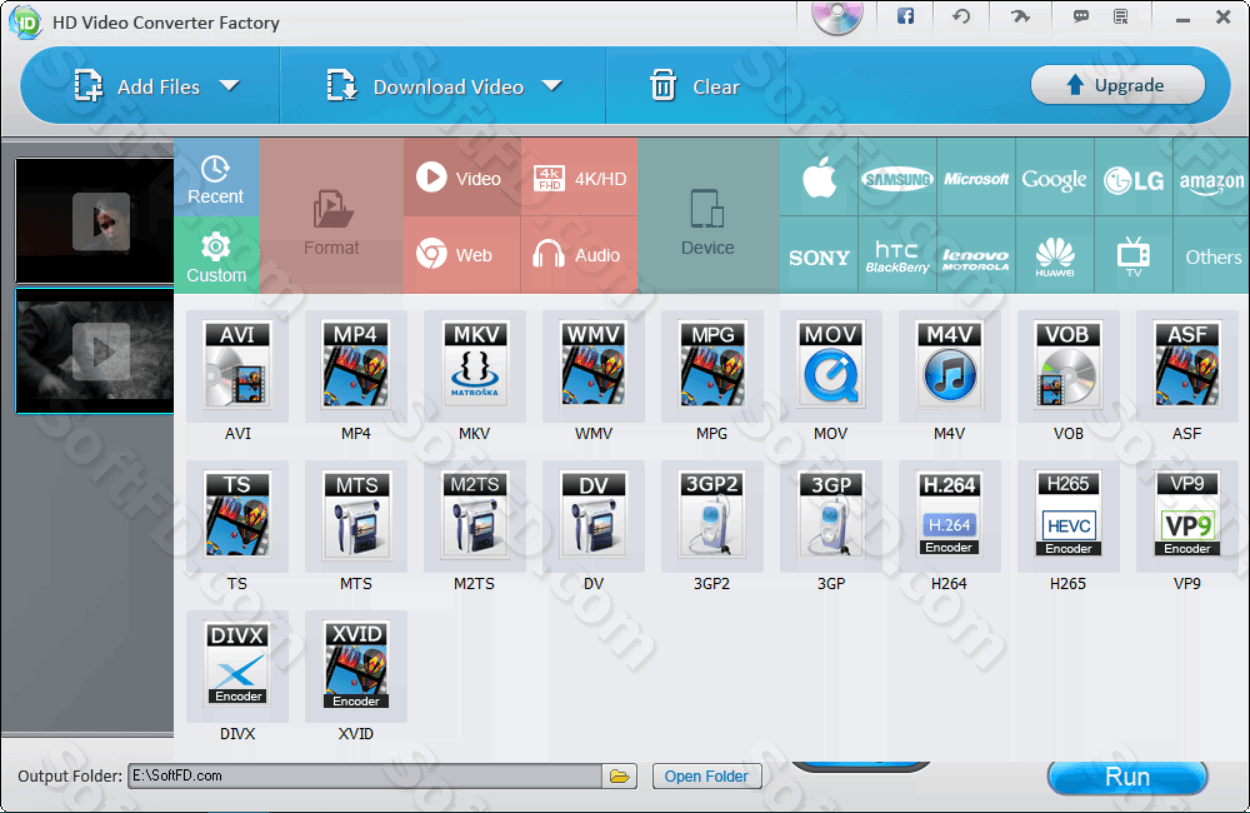Open Apple device presets
This screenshot has height=813, width=1250.
[x=819, y=178]
